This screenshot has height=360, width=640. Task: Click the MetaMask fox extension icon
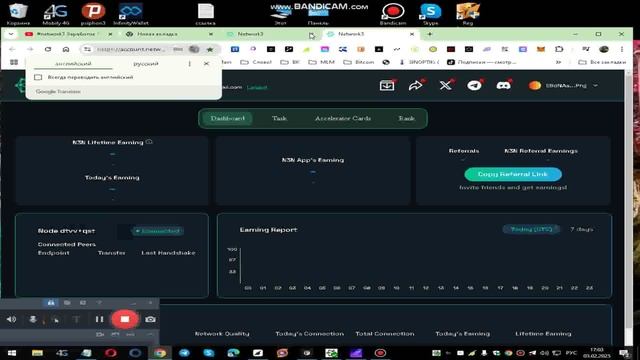(x=541, y=49)
